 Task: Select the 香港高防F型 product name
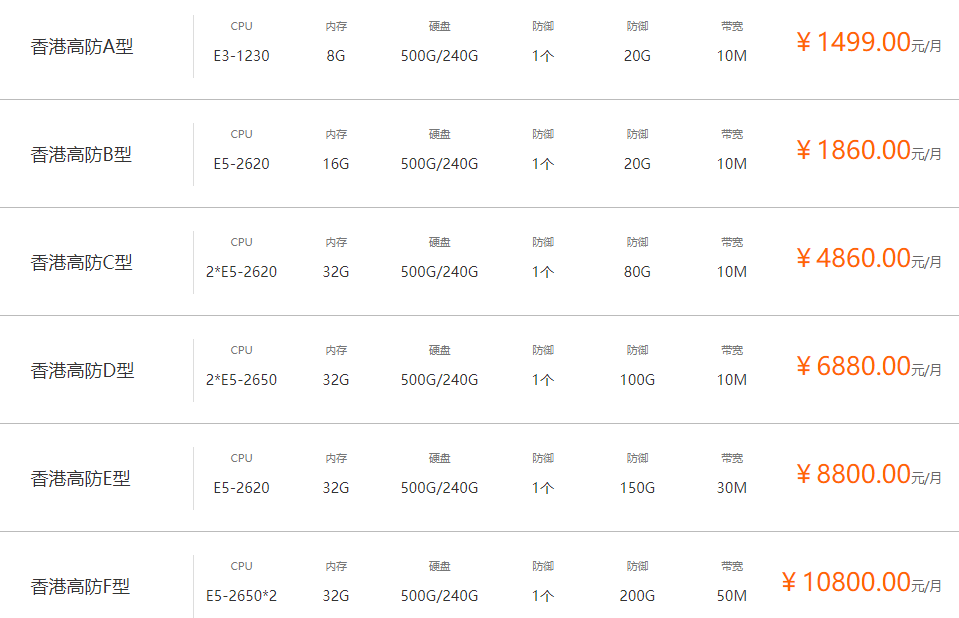(80, 587)
